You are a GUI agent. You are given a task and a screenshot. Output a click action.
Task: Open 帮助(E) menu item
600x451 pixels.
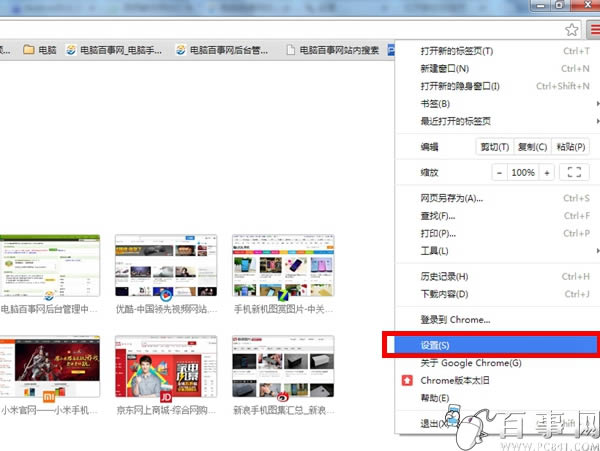click(x=497, y=398)
